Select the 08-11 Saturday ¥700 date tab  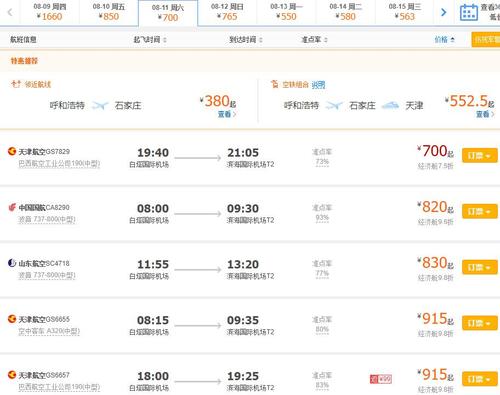168,13
